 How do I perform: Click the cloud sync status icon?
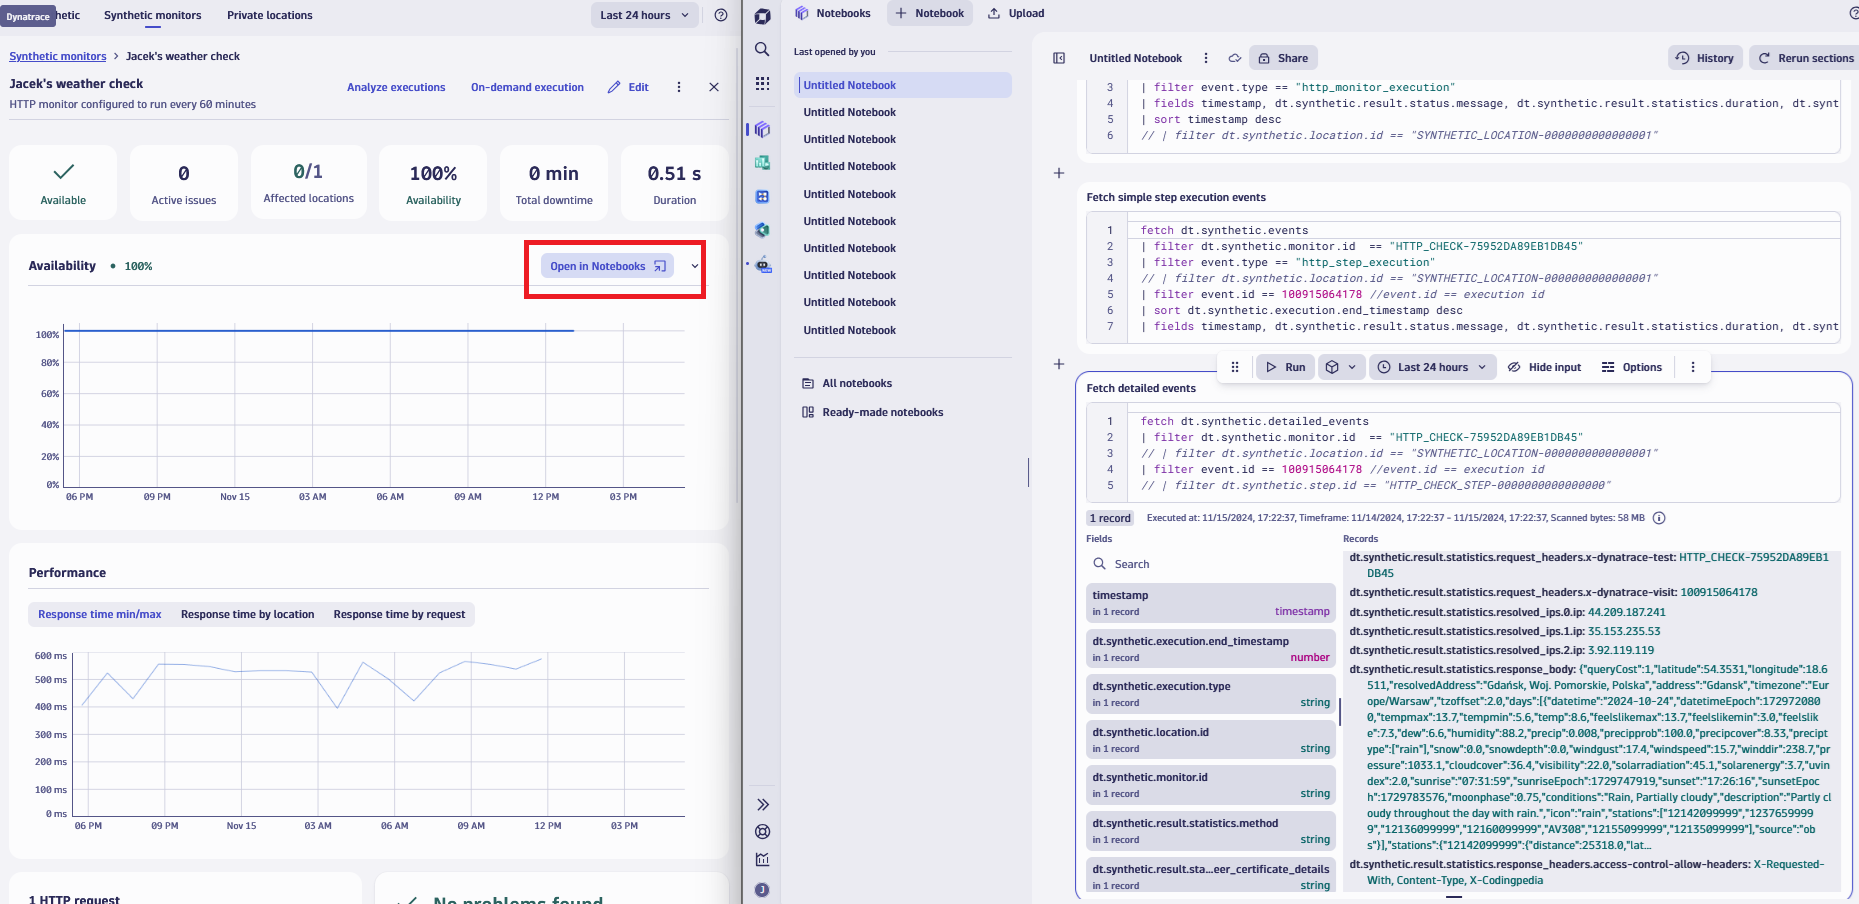1235,58
